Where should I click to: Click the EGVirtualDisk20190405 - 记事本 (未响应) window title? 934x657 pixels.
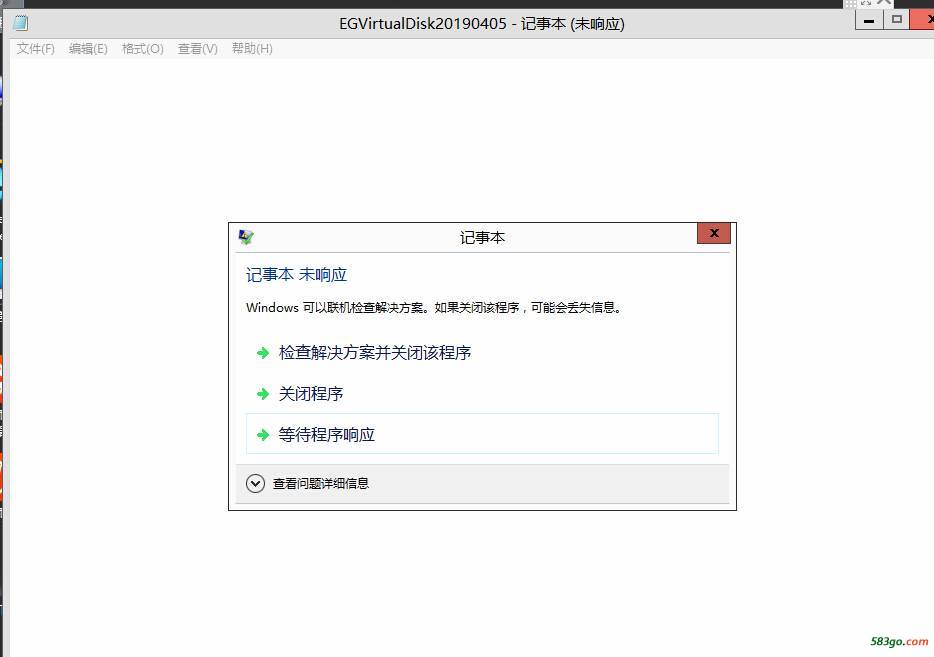click(x=482, y=24)
